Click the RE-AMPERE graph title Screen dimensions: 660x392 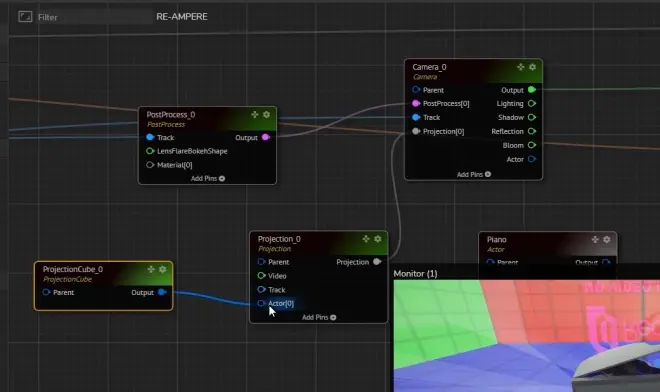tap(182, 17)
